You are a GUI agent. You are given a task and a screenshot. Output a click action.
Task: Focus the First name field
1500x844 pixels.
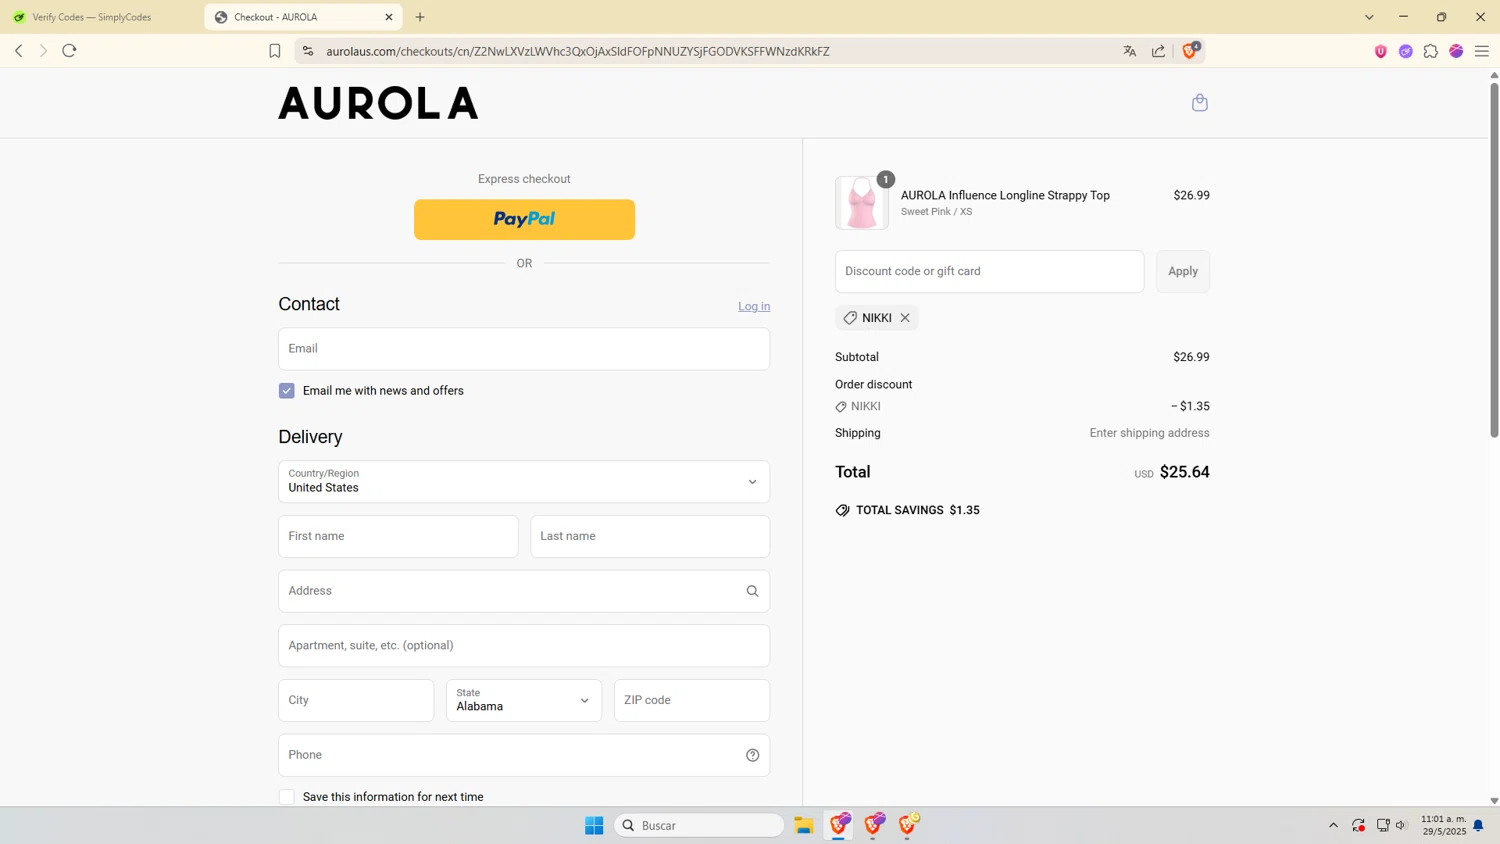398,536
